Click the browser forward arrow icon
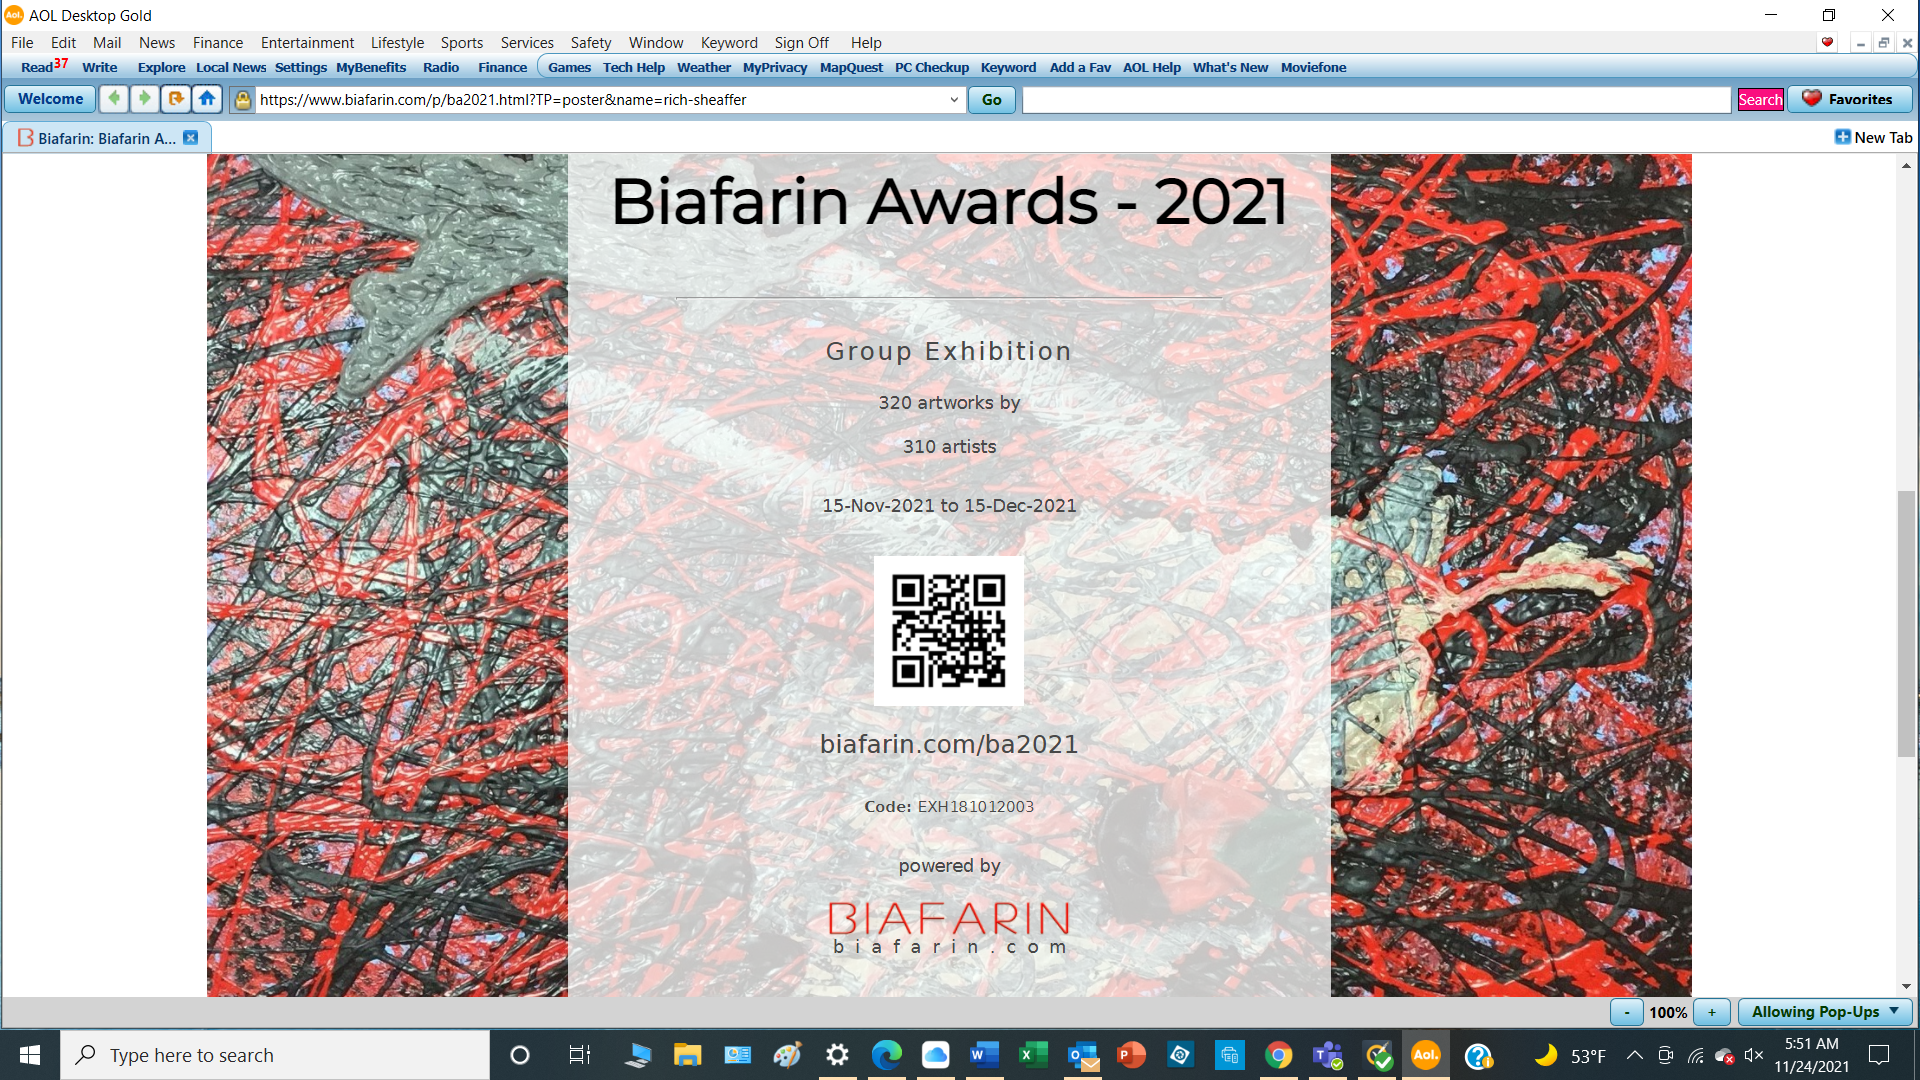Screen dimensions: 1920x1080 tap(145, 99)
